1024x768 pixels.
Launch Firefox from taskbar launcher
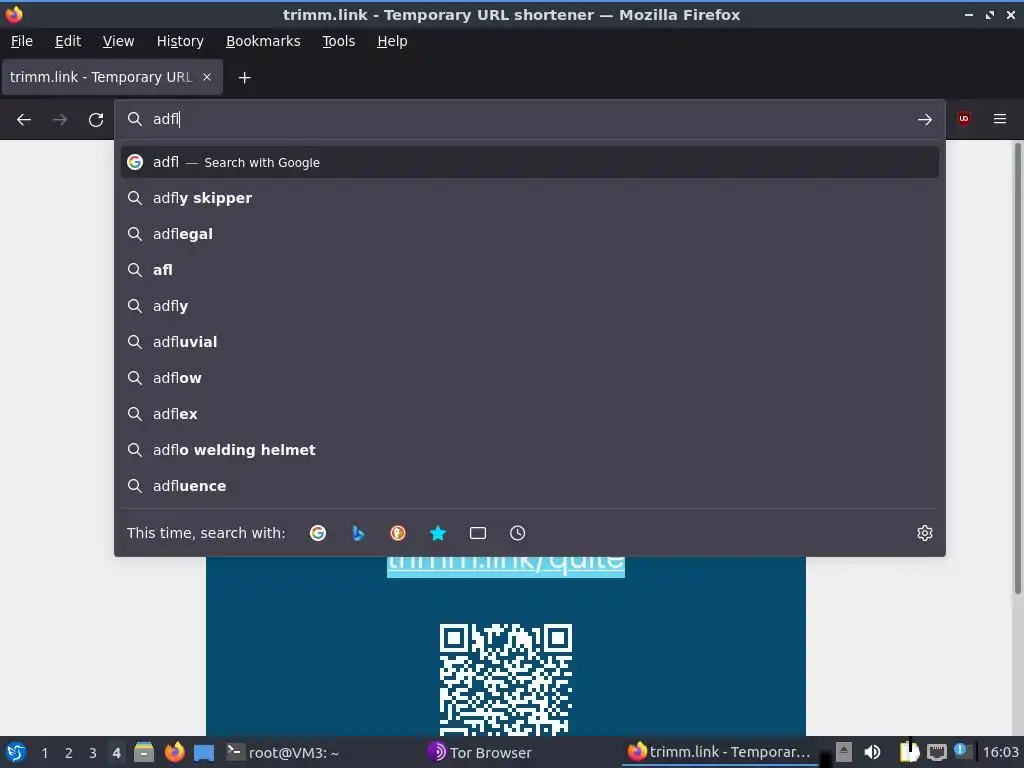click(174, 752)
